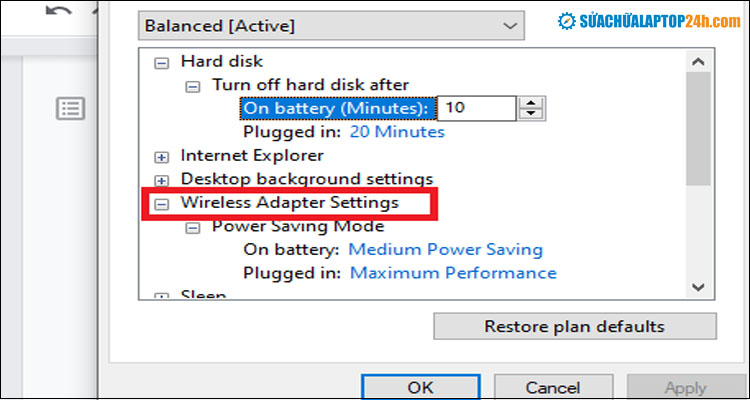Change On battery Medium Power Saving value
Viewport: 750px width, 400px height.
coord(445,249)
